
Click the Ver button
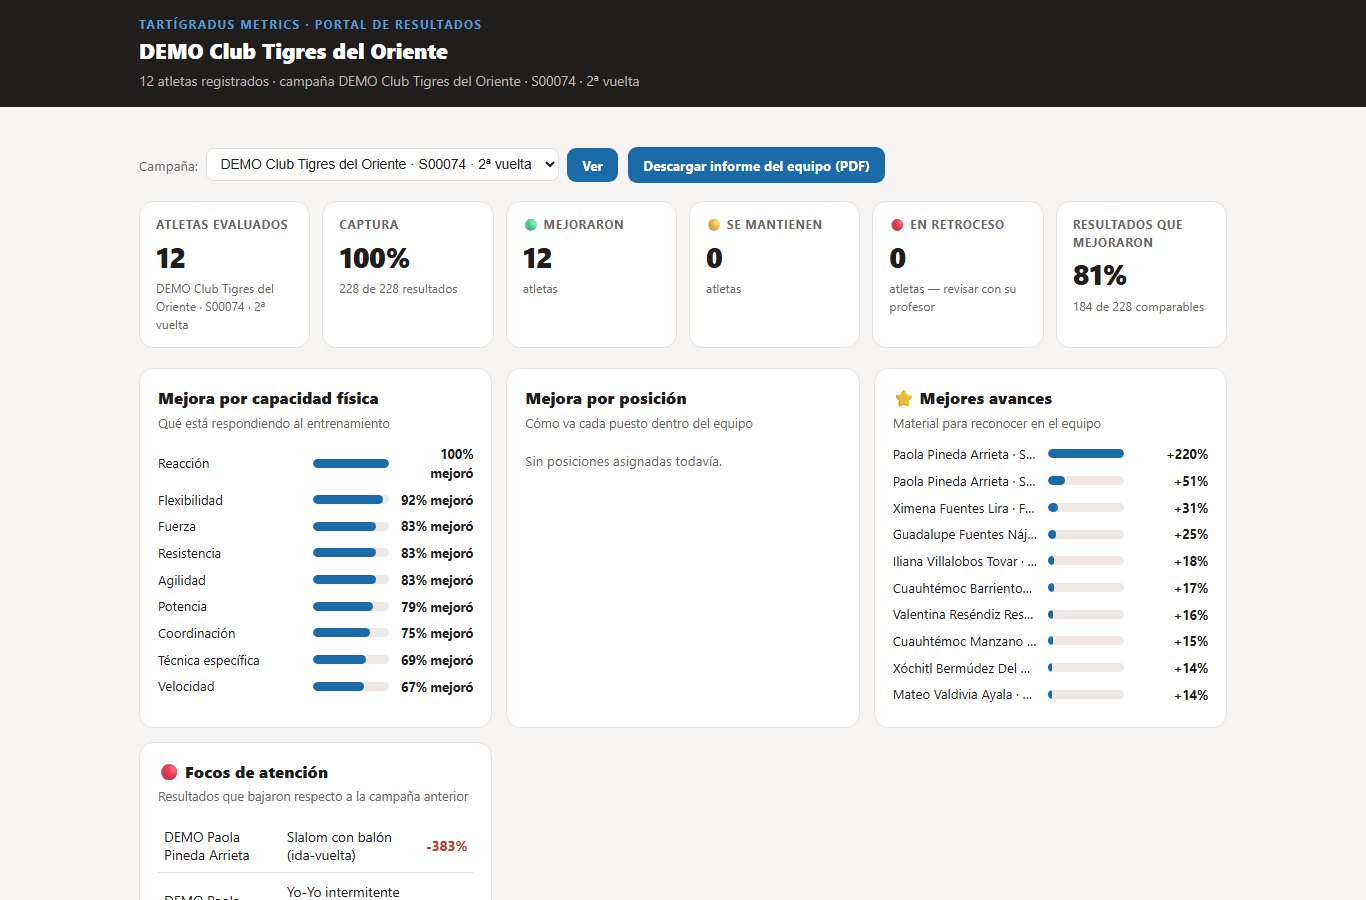[592, 166]
